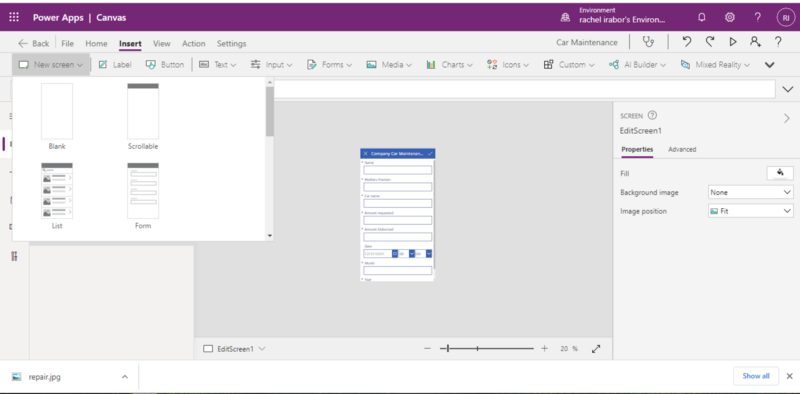Open the Input controls dropdown
This screenshot has height=394, width=800.
[271, 65]
